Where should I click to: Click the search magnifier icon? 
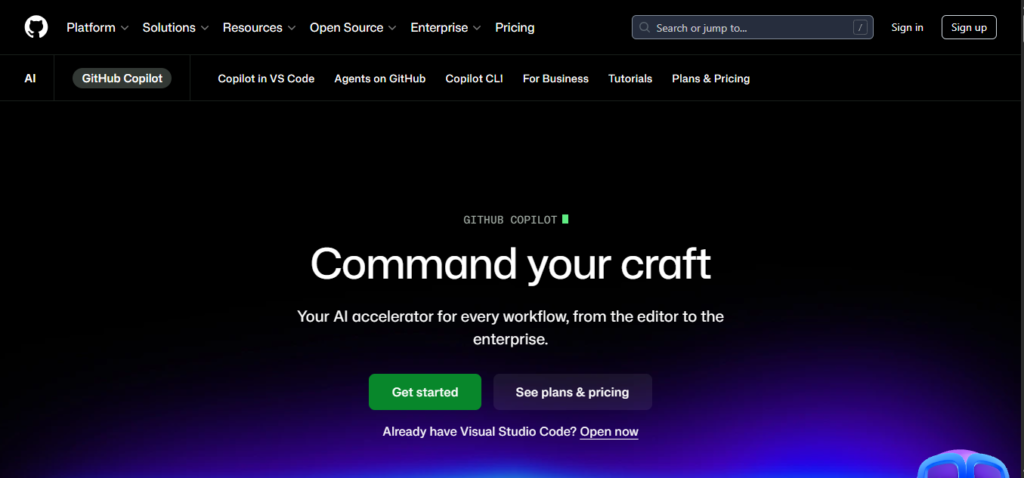[x=646, y=28]
